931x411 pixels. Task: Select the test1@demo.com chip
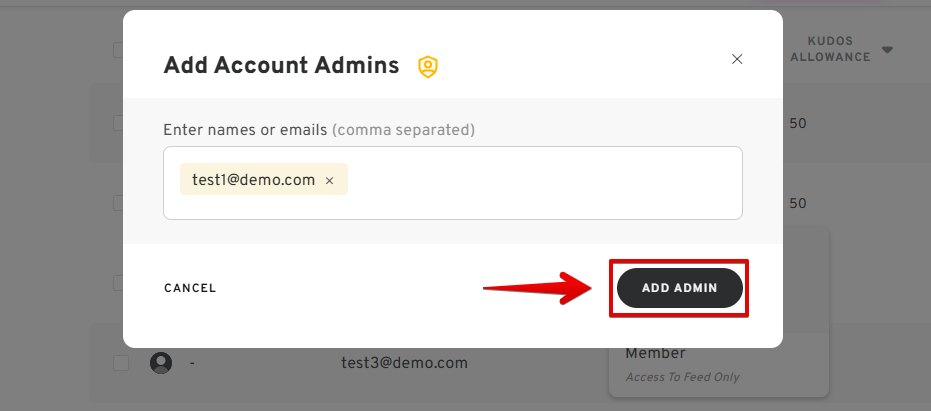pyautogui.click(x=253, y=180)
